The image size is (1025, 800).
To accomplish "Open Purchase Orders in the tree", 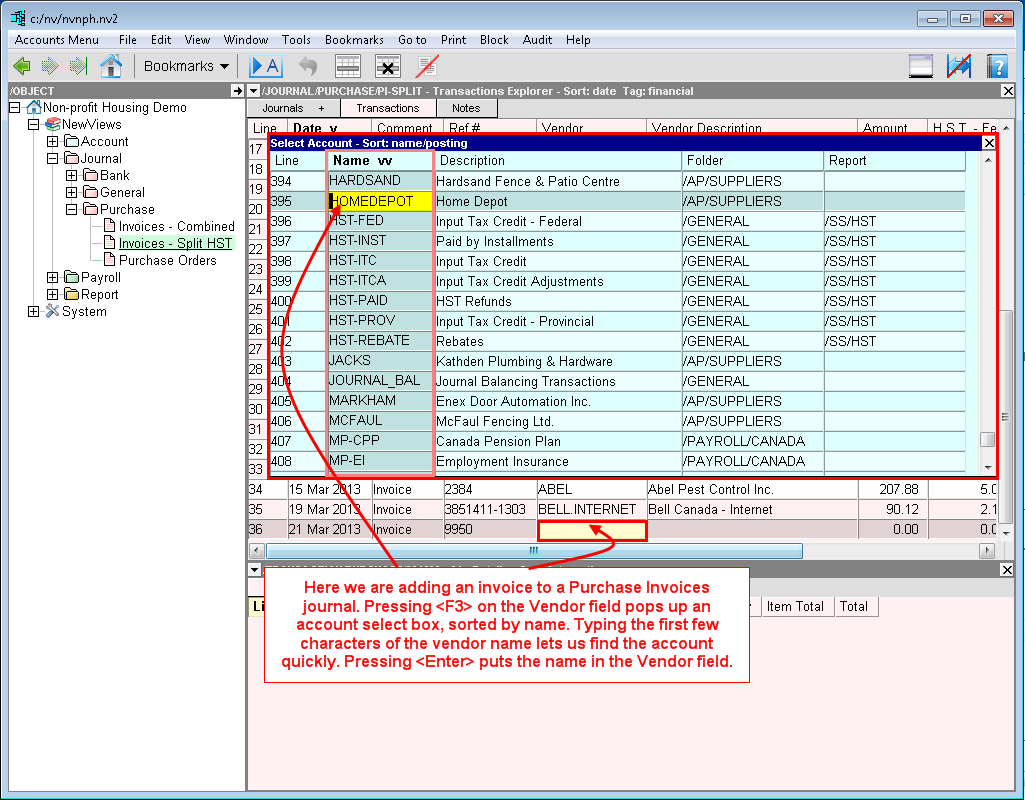I will tap(167, 261).
